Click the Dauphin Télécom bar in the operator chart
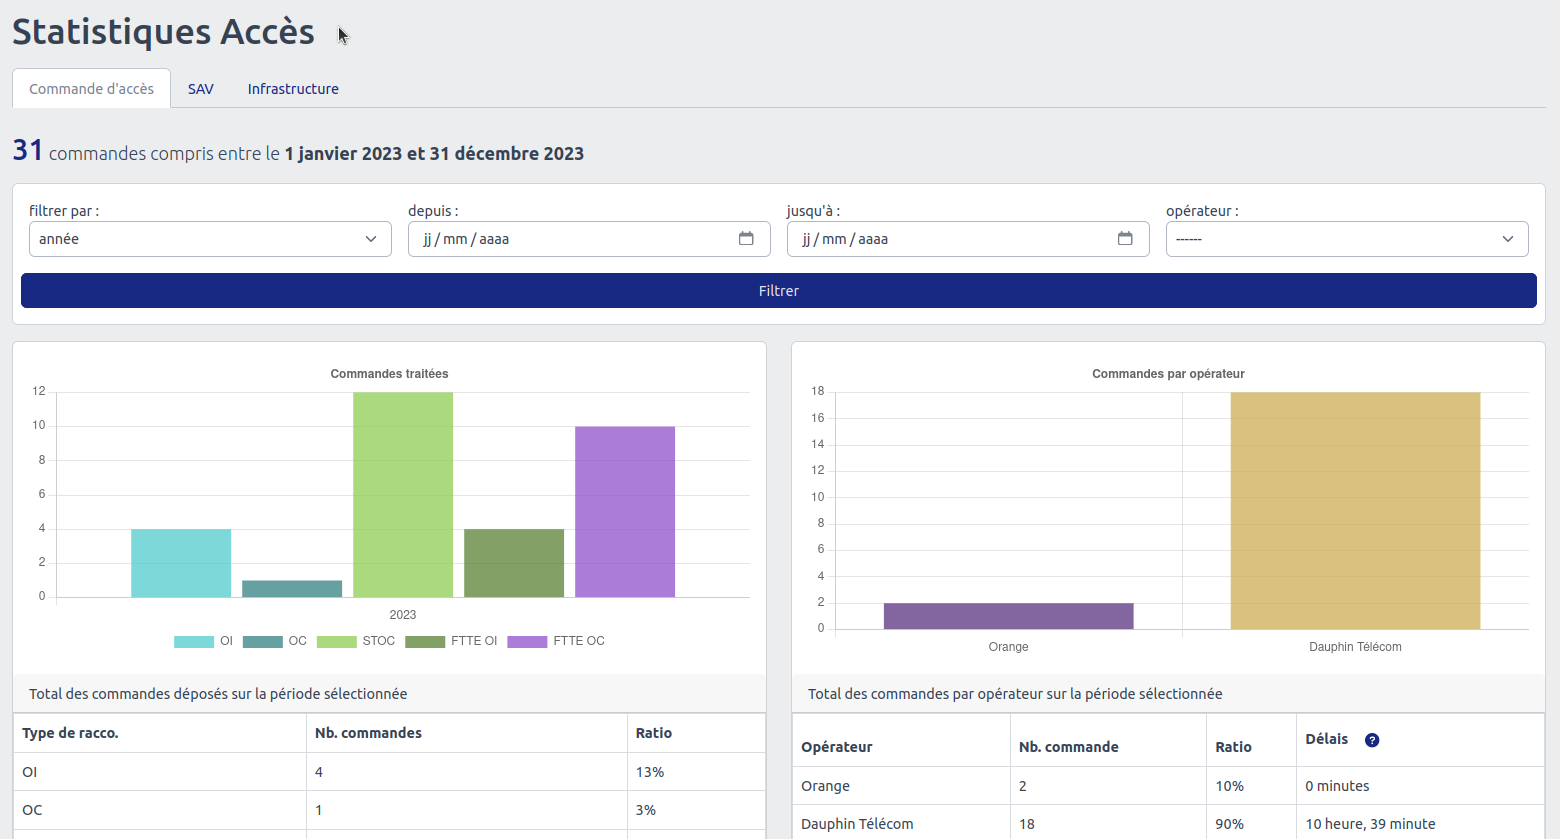Image resolution: width=1560 pixels, height=839 pixels. tap(1355, 510)
